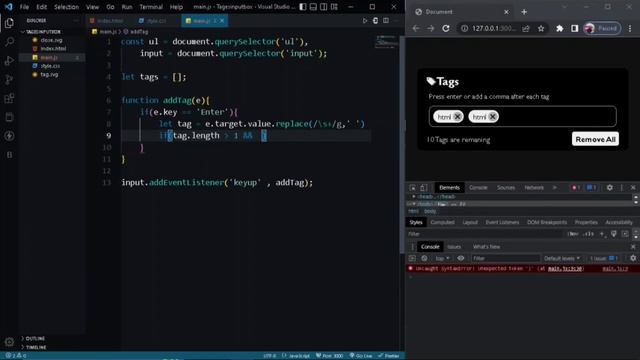Toggle the device toolbar in DevTools
This screenshot has height=360, width=640.
424,187
